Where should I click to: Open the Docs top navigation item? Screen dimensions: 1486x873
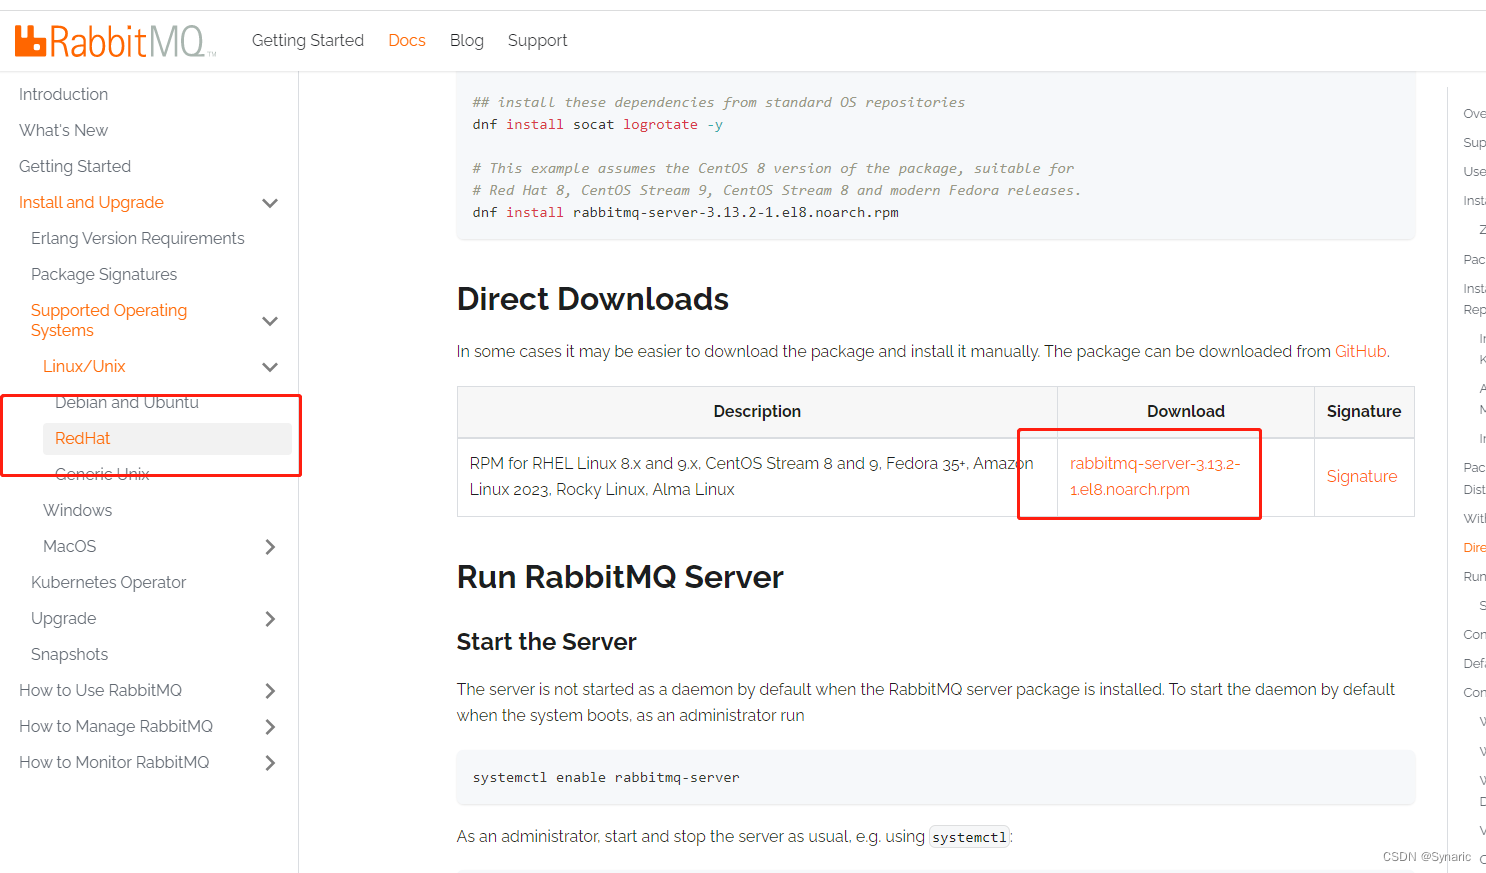tap(407, 40)
